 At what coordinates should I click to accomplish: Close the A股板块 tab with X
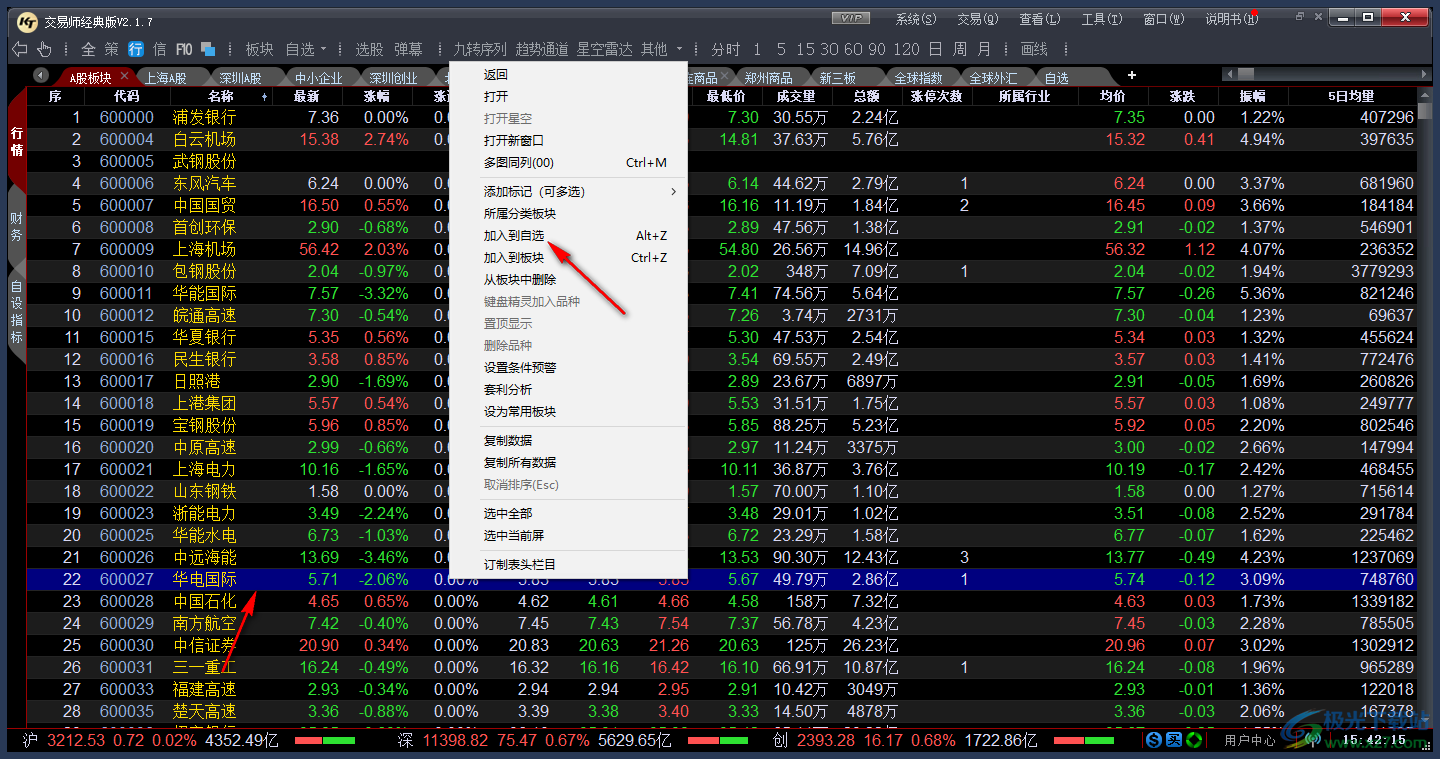click(125, 76)
